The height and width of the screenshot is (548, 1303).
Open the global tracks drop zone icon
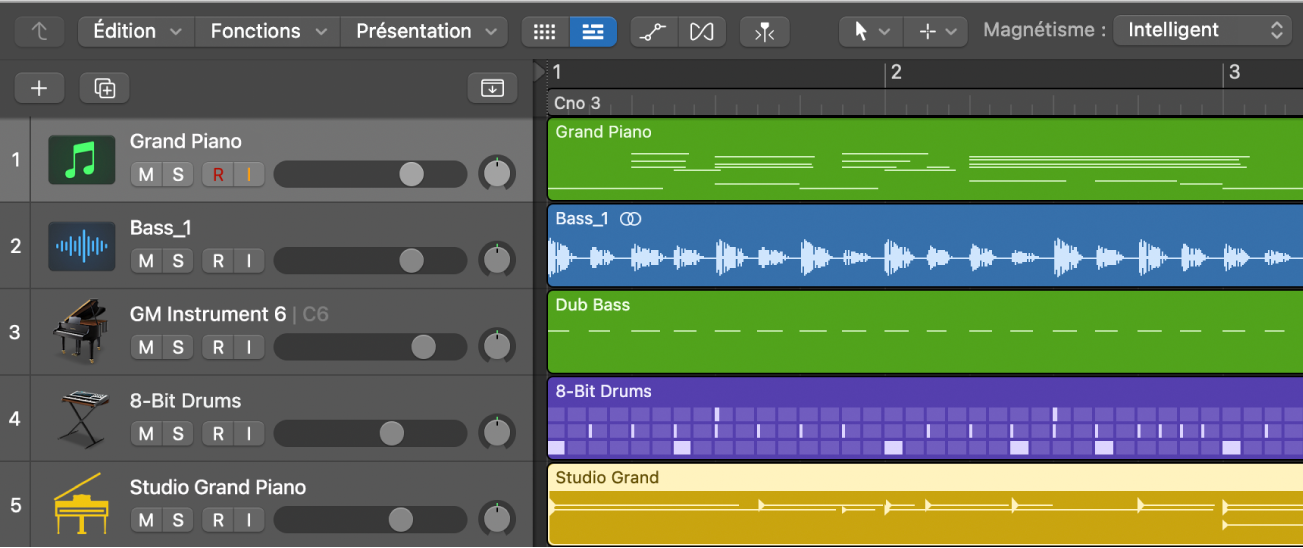[492, 88]
